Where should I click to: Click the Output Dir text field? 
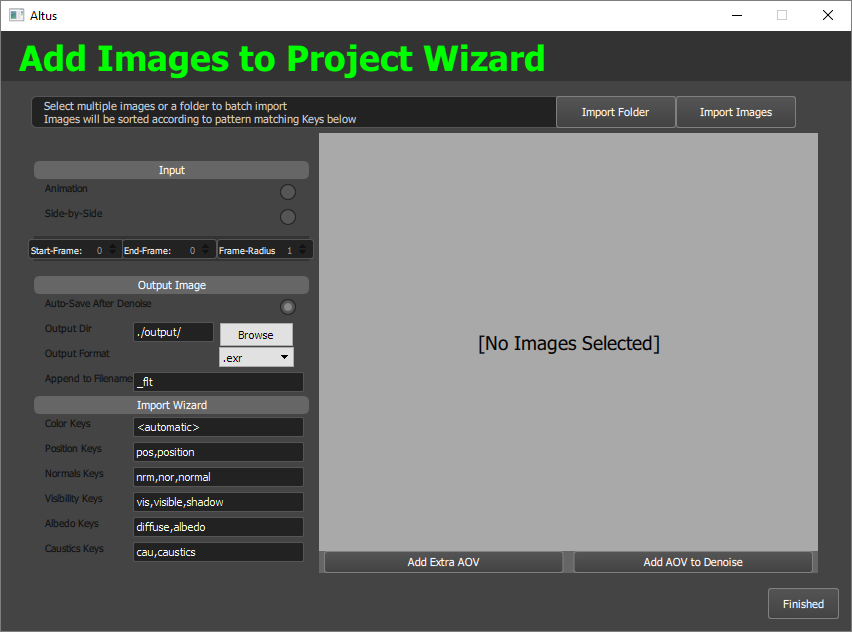tap(173, 332)
